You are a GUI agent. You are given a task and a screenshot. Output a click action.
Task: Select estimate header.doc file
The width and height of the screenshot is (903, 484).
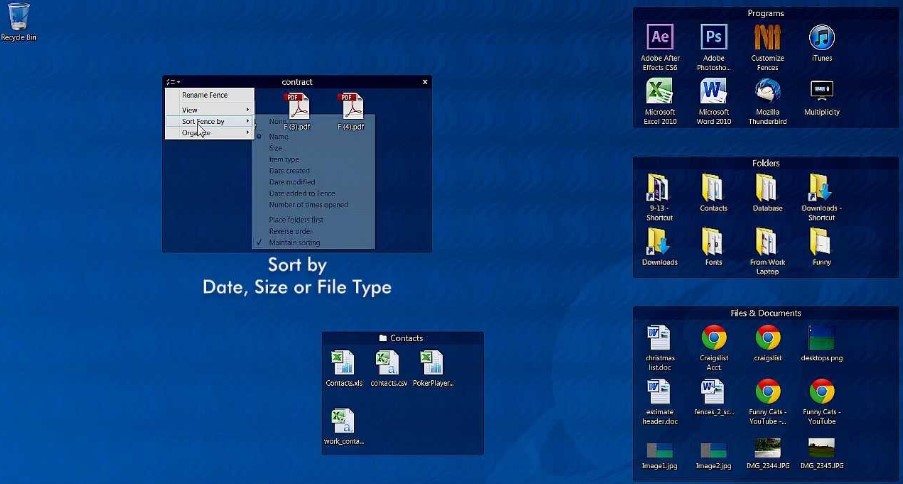(x=660, y=392)
